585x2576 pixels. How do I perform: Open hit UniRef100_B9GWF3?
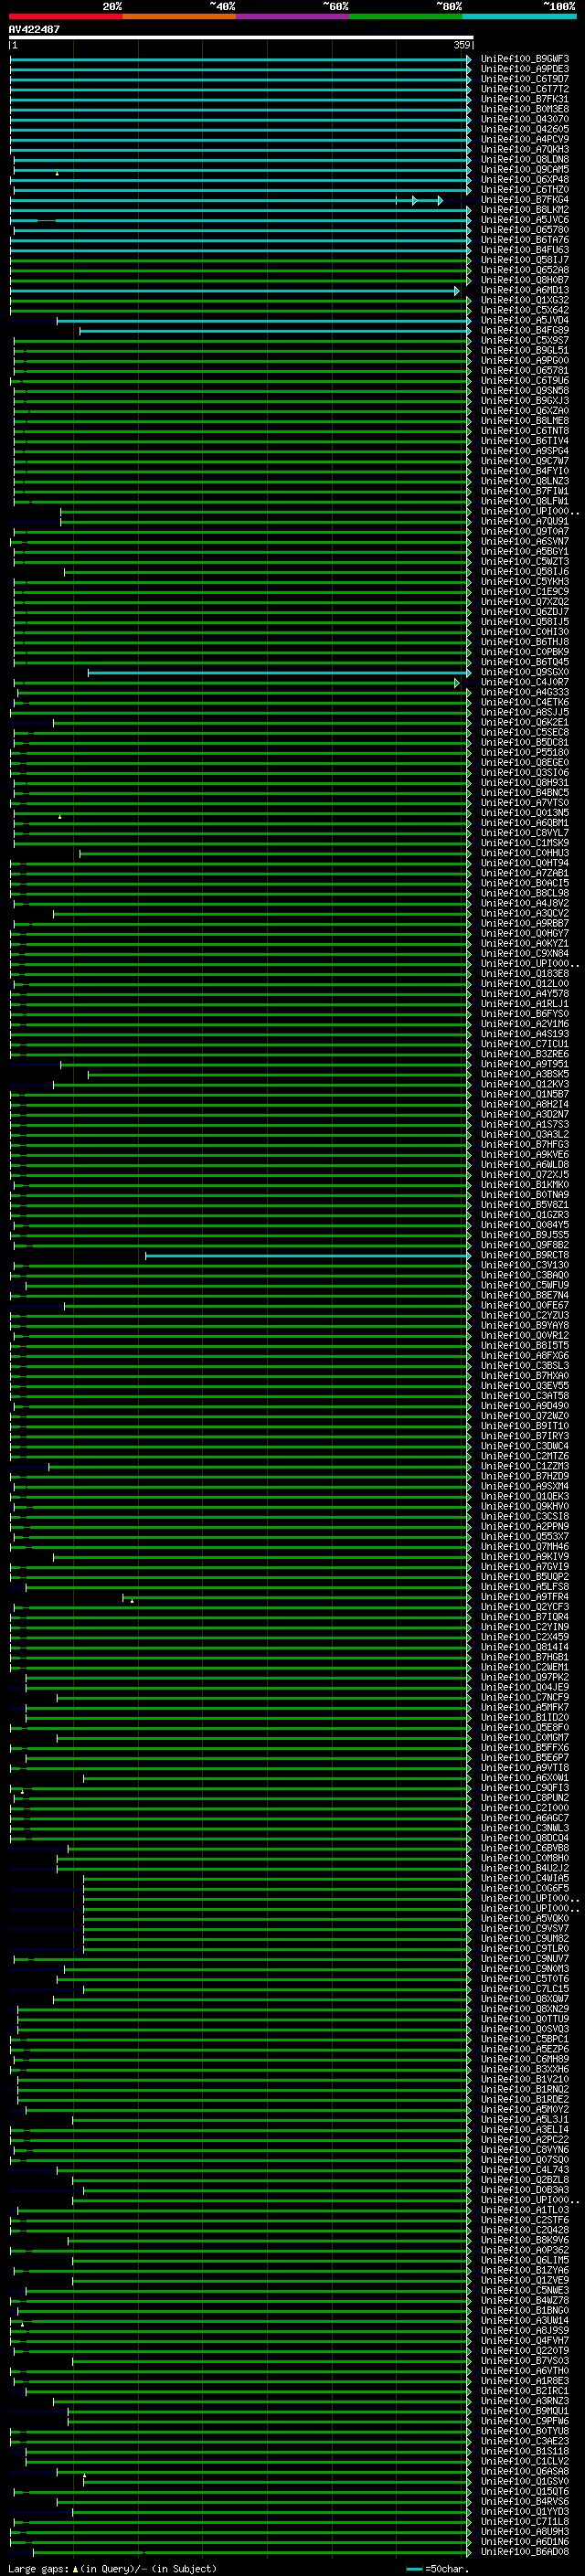coord(524,59)
